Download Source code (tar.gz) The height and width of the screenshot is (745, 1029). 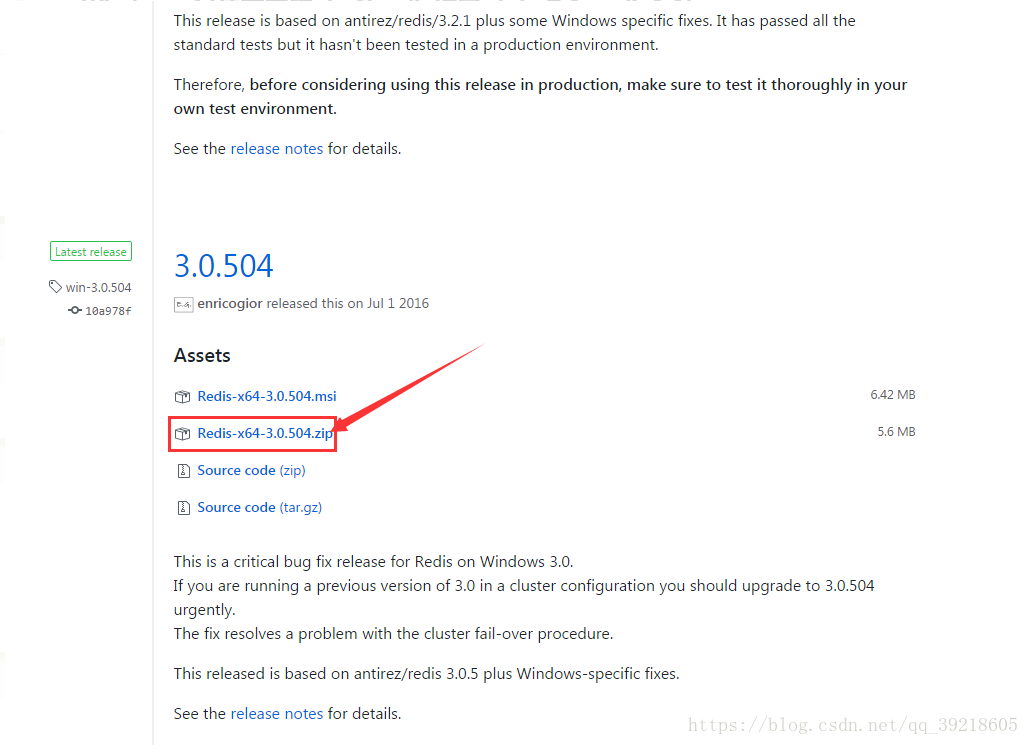(259, 507)
